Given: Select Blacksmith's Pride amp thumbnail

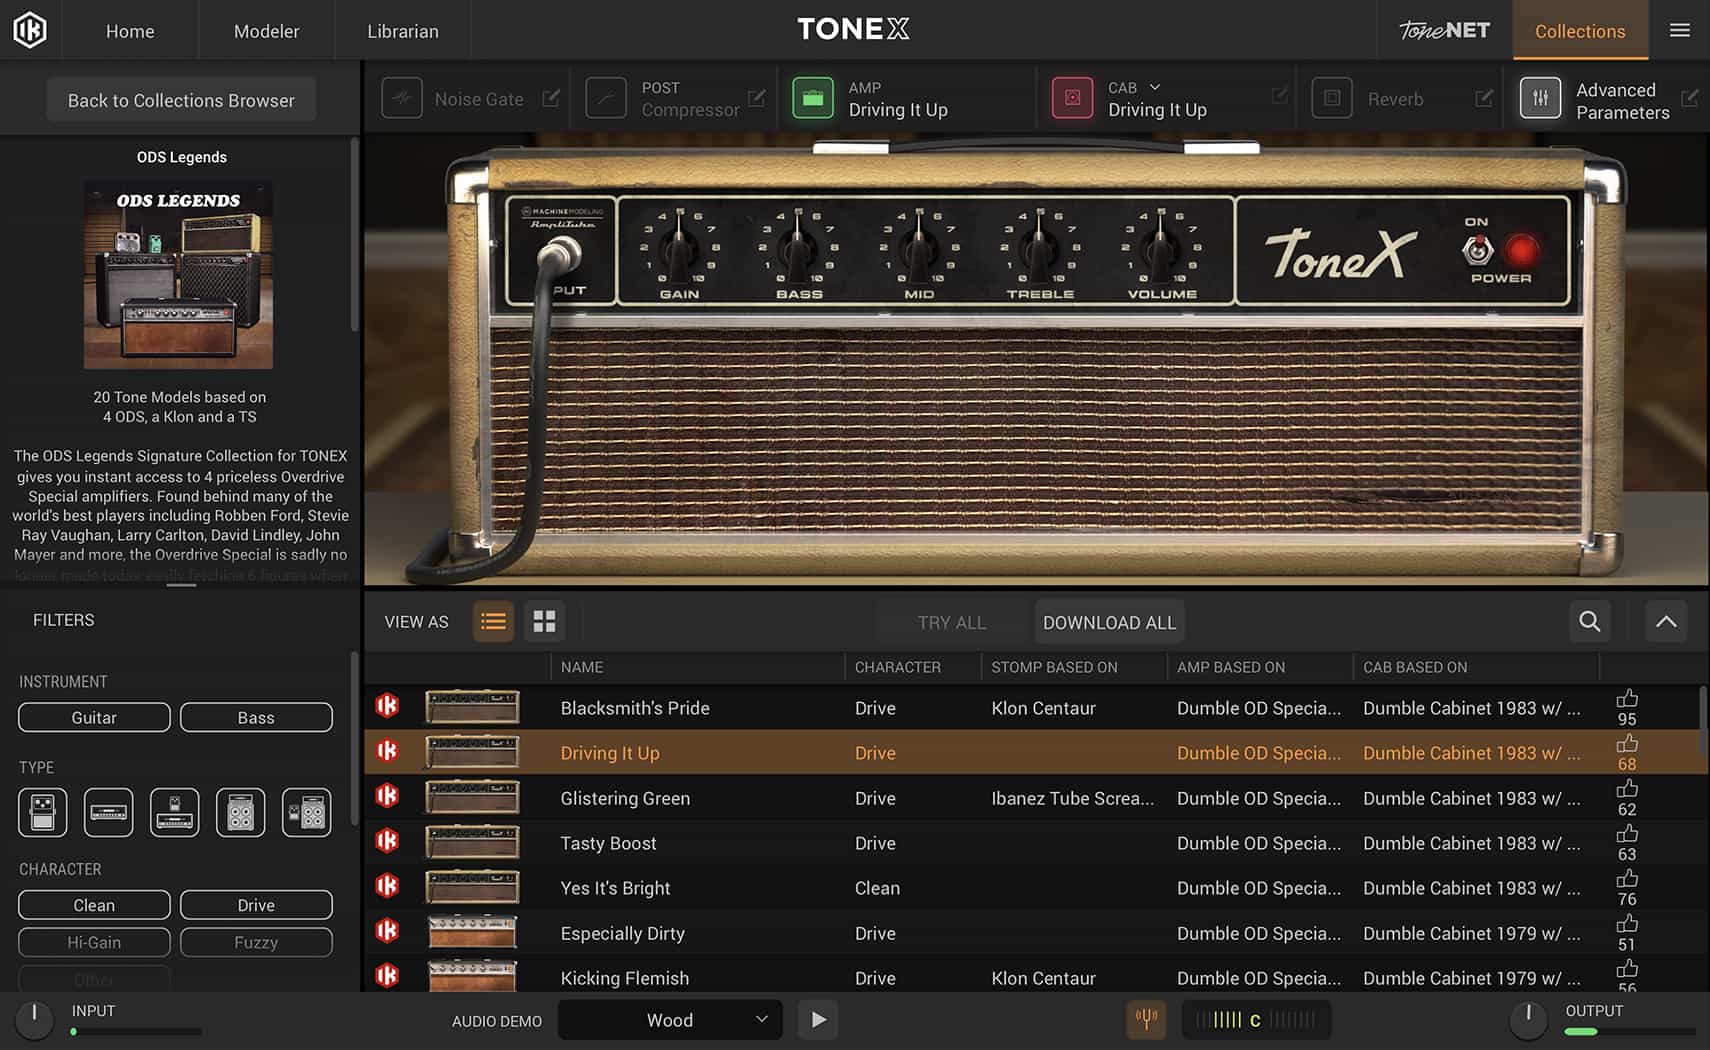Looking at the screenshot, I should [472, 707].
